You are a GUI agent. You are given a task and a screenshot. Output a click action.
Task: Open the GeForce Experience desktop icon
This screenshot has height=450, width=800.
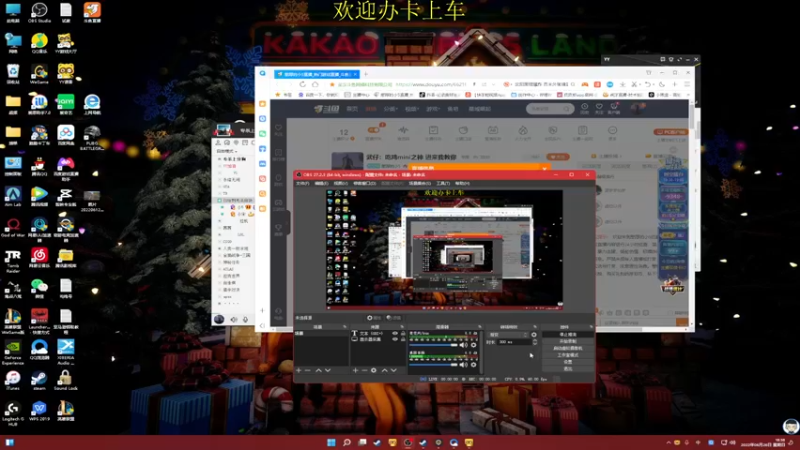pyautogui.click(x=13, y=352)
